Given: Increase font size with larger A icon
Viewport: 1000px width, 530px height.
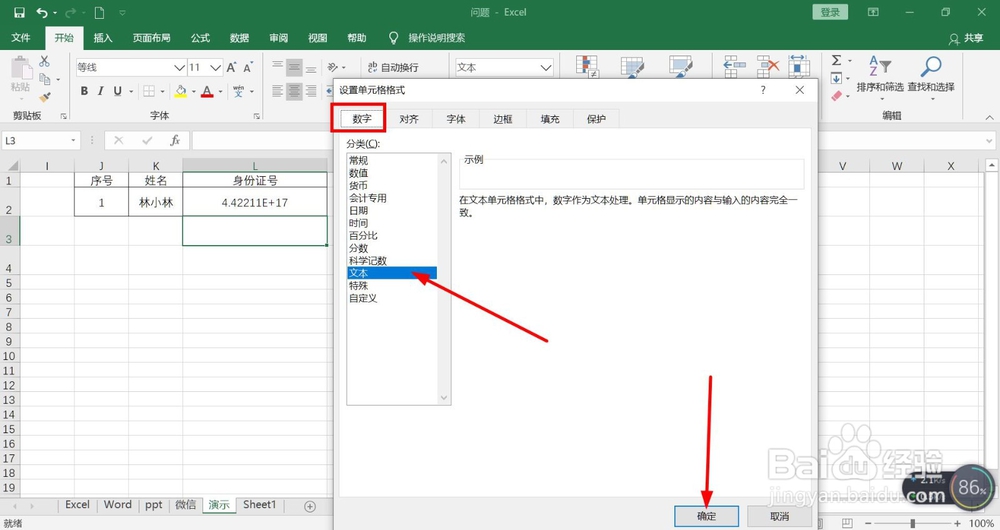Looking at the screenshot, I should coord(232,67).
